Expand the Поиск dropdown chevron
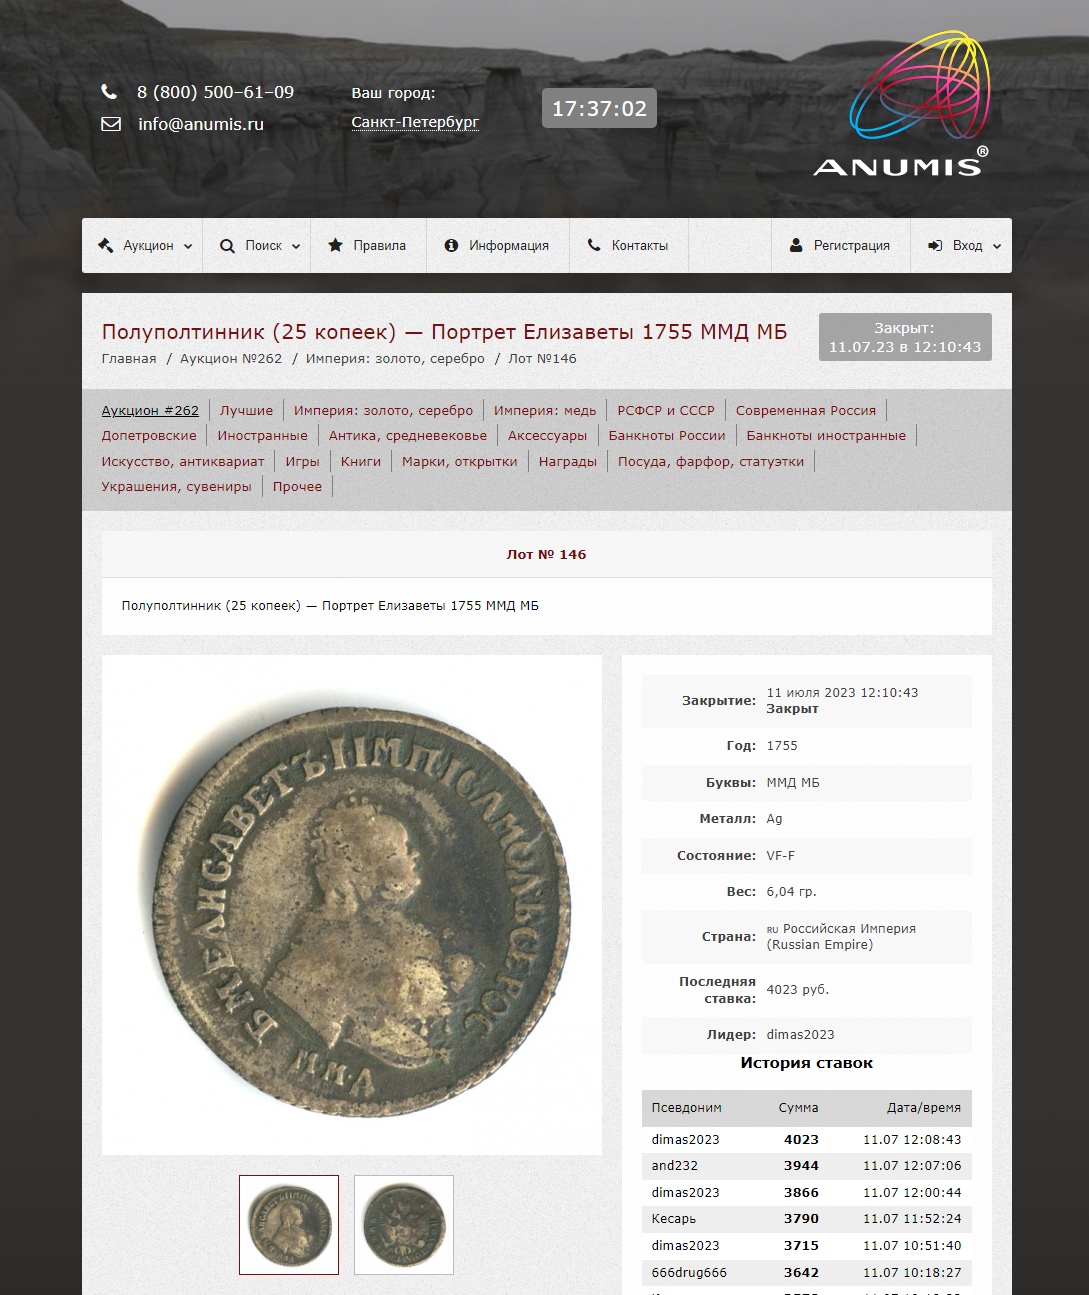The image size is (1089, 1295). click(x=296, y=246)
